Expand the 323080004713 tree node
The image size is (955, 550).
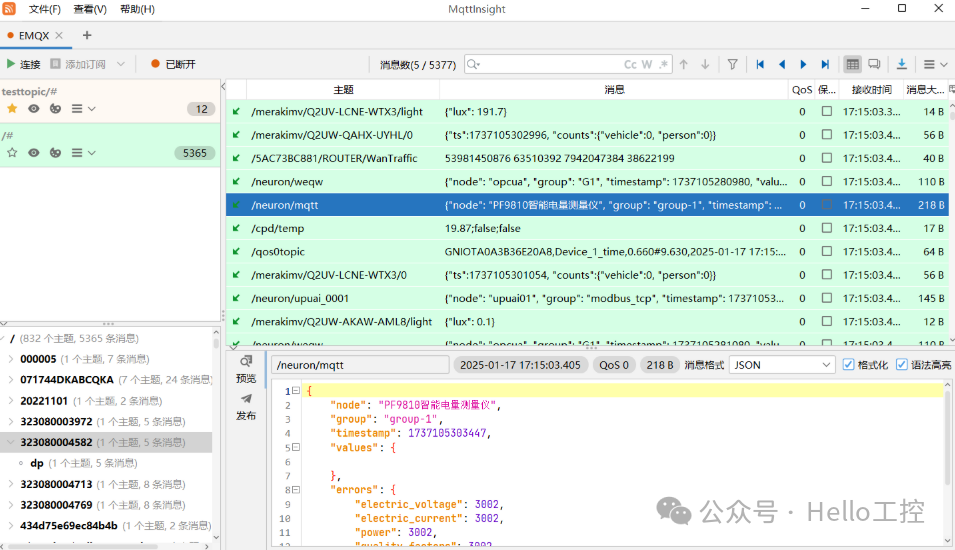click(x=10, y=484)
